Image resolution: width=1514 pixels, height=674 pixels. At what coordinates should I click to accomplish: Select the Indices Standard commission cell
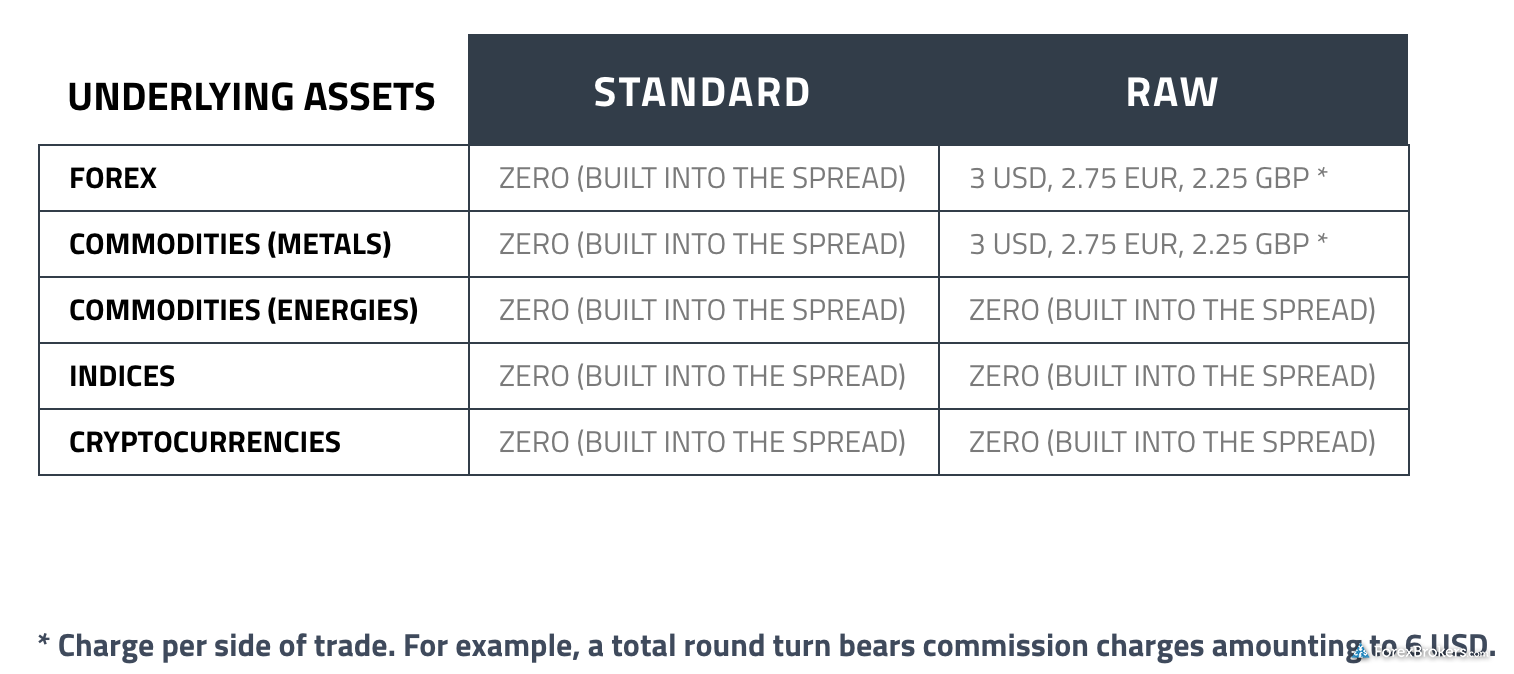point(703,376)
